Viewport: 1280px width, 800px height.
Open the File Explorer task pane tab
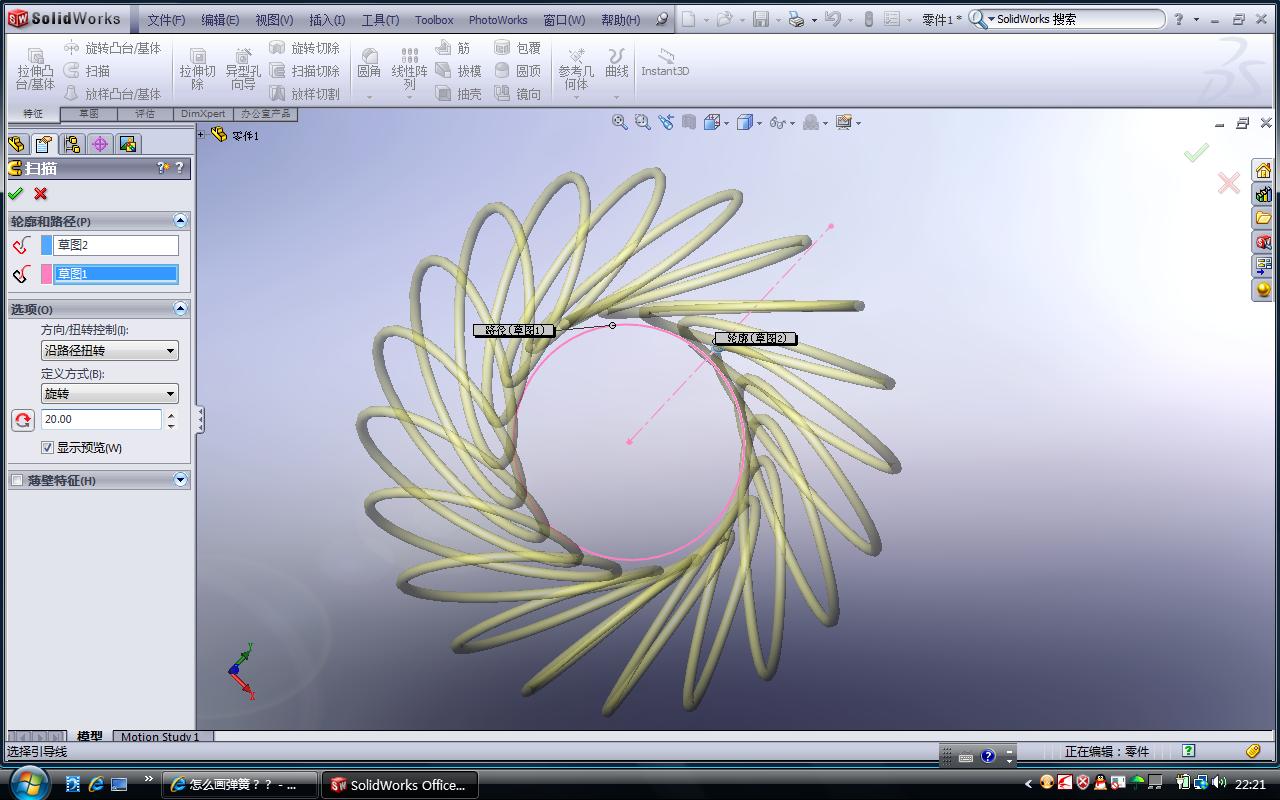1264,218
